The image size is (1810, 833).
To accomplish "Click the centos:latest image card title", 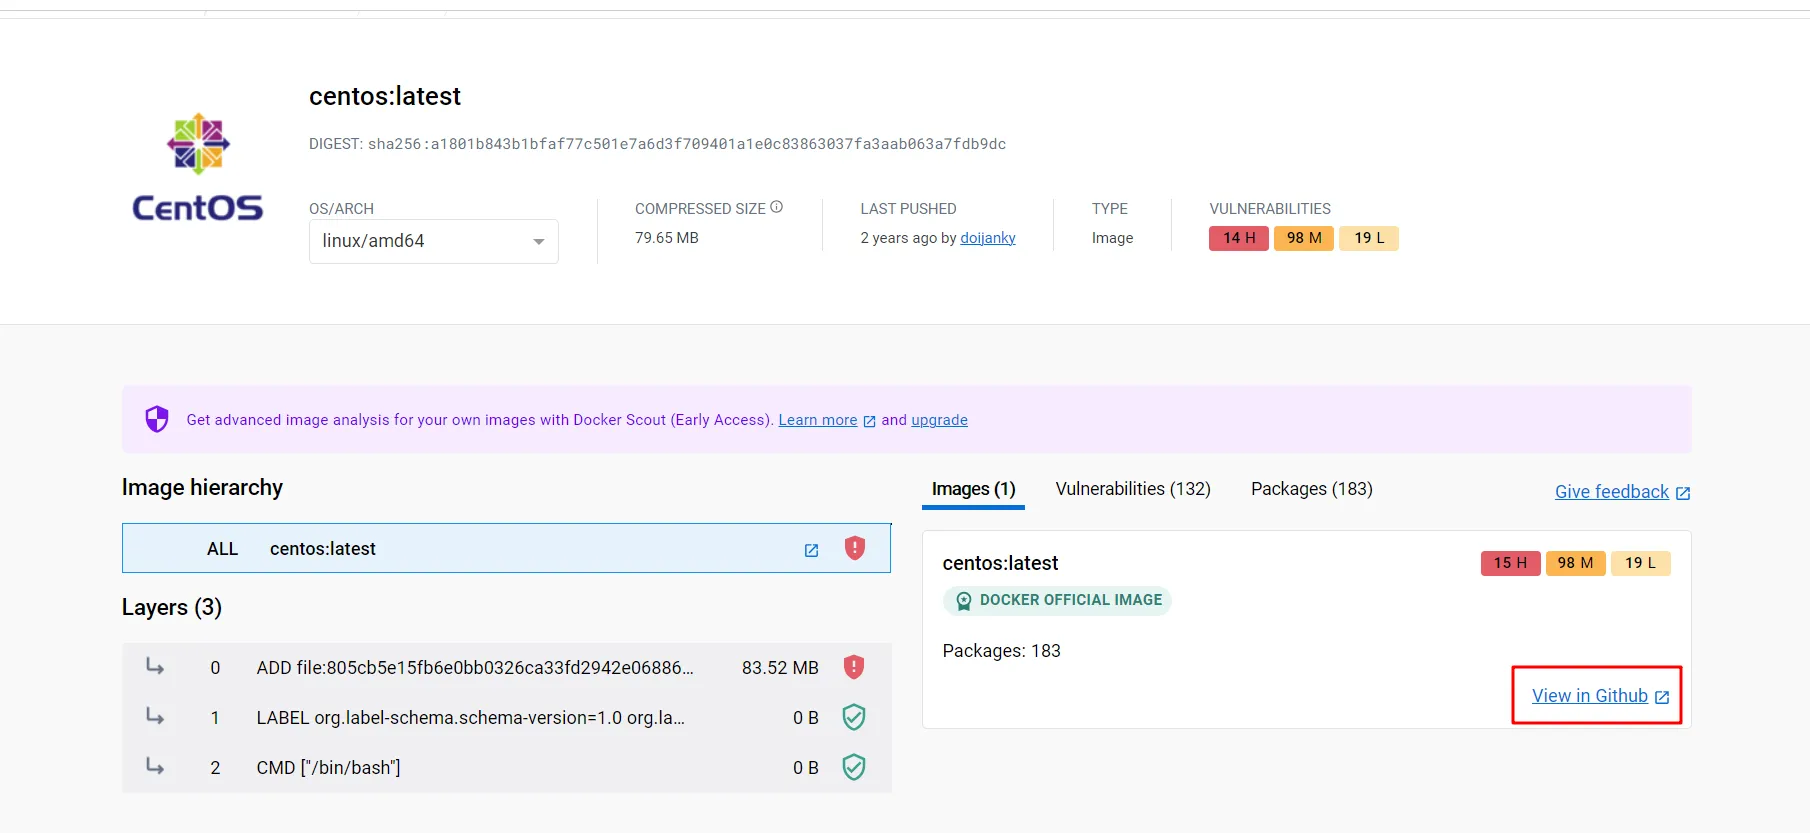I will [x=1000, y=563].
